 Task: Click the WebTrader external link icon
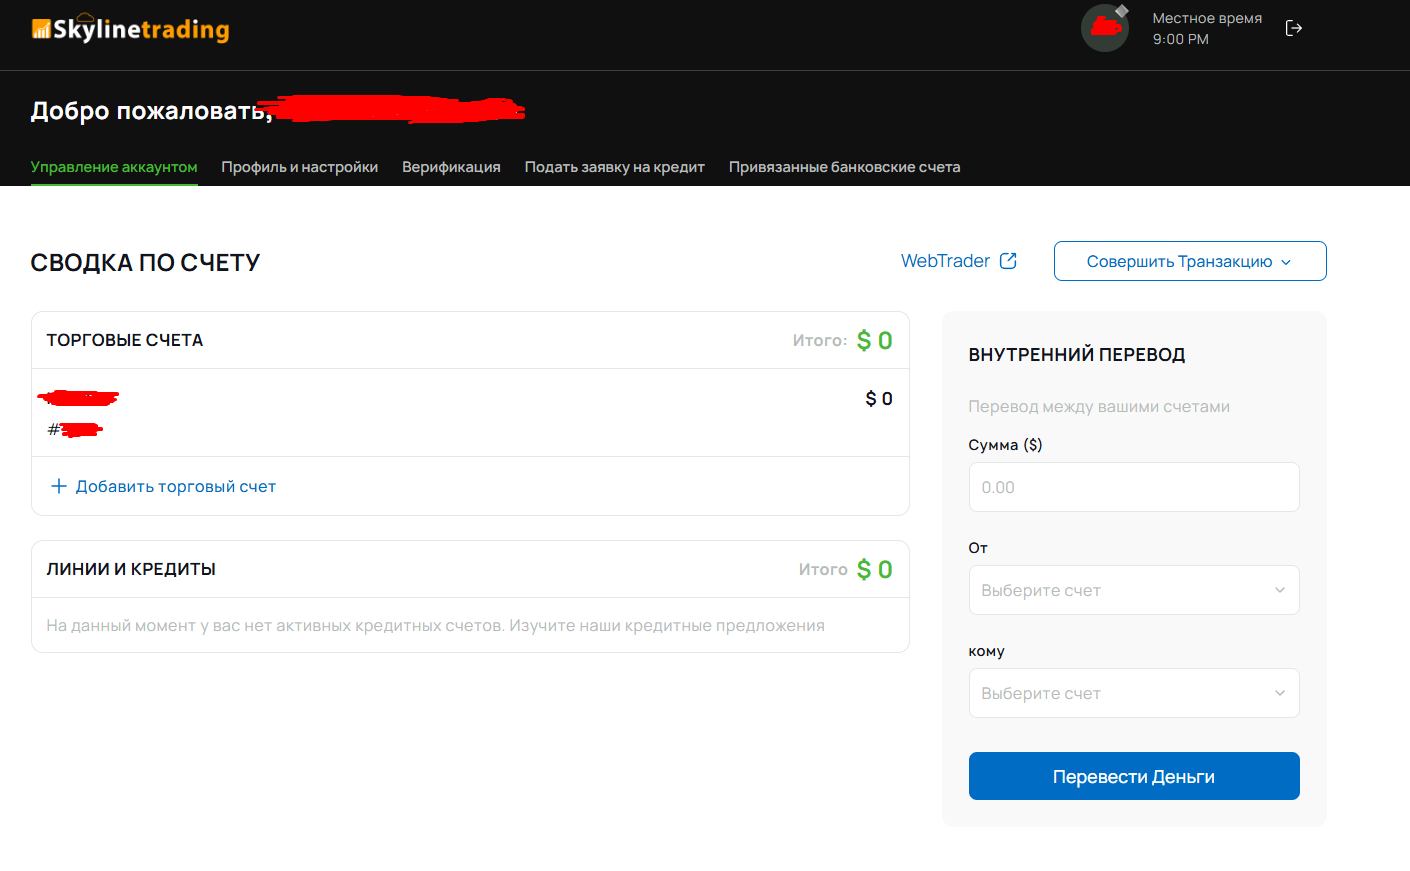click(x=1008, y=261)
